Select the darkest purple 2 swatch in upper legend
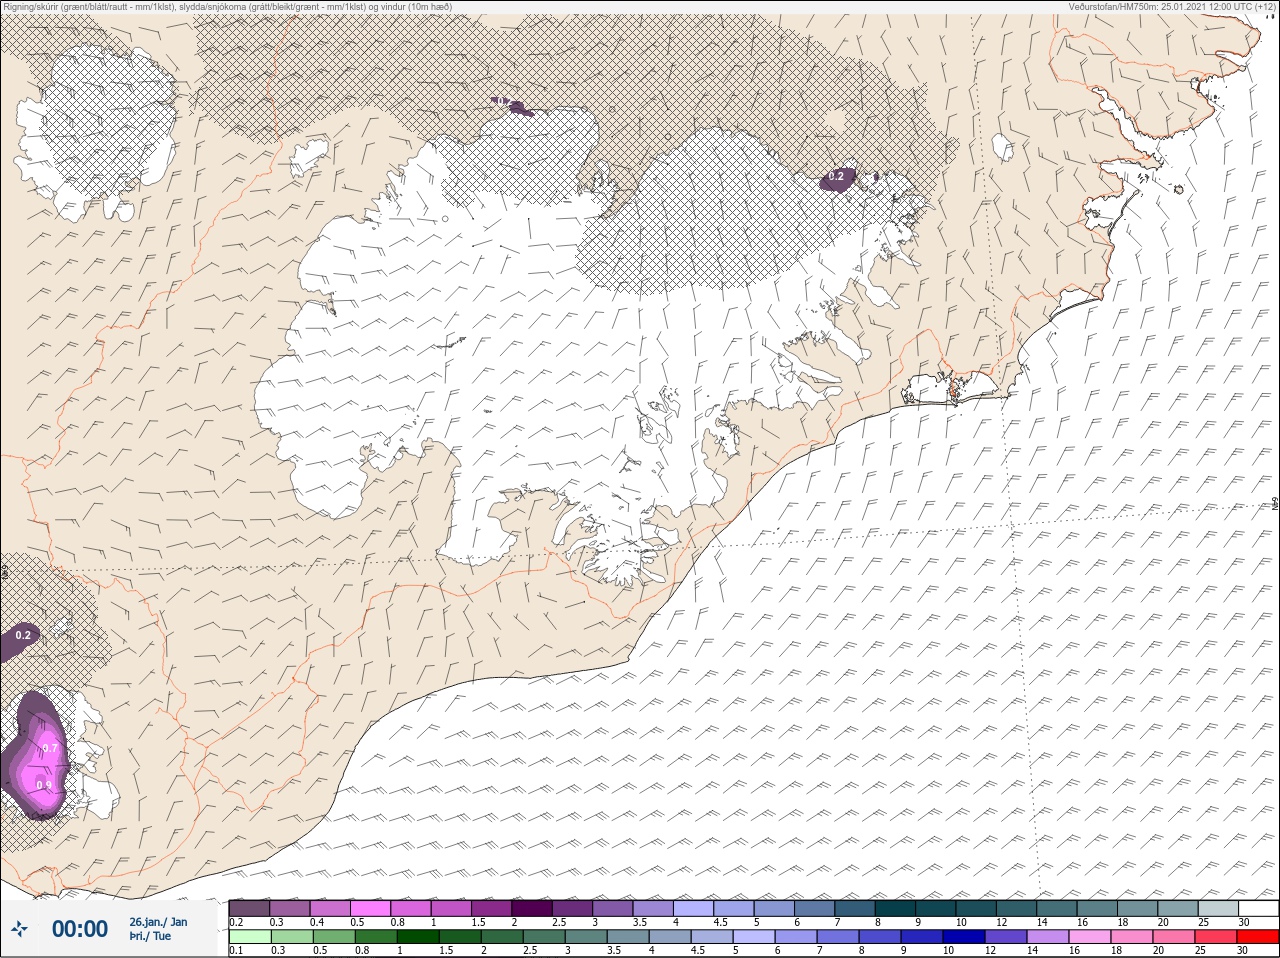 533,908
